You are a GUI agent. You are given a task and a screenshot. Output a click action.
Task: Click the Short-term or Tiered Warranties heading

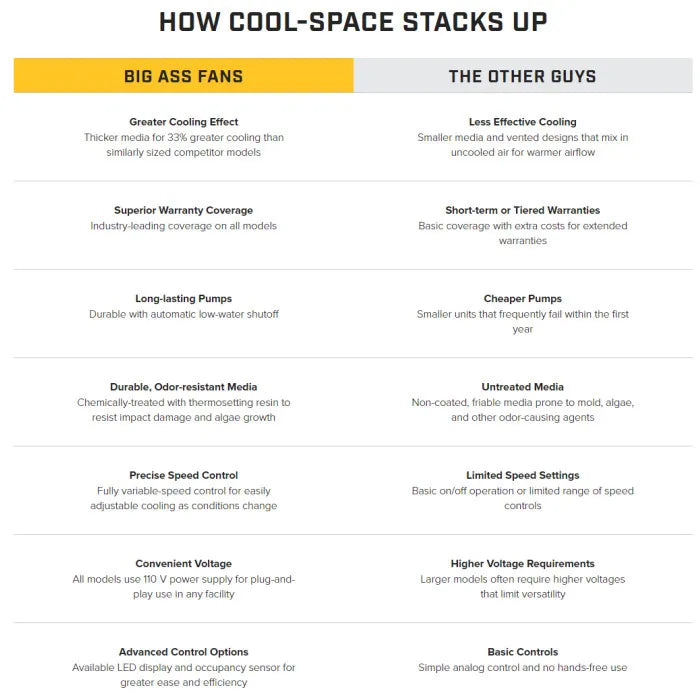coord(522,210)
